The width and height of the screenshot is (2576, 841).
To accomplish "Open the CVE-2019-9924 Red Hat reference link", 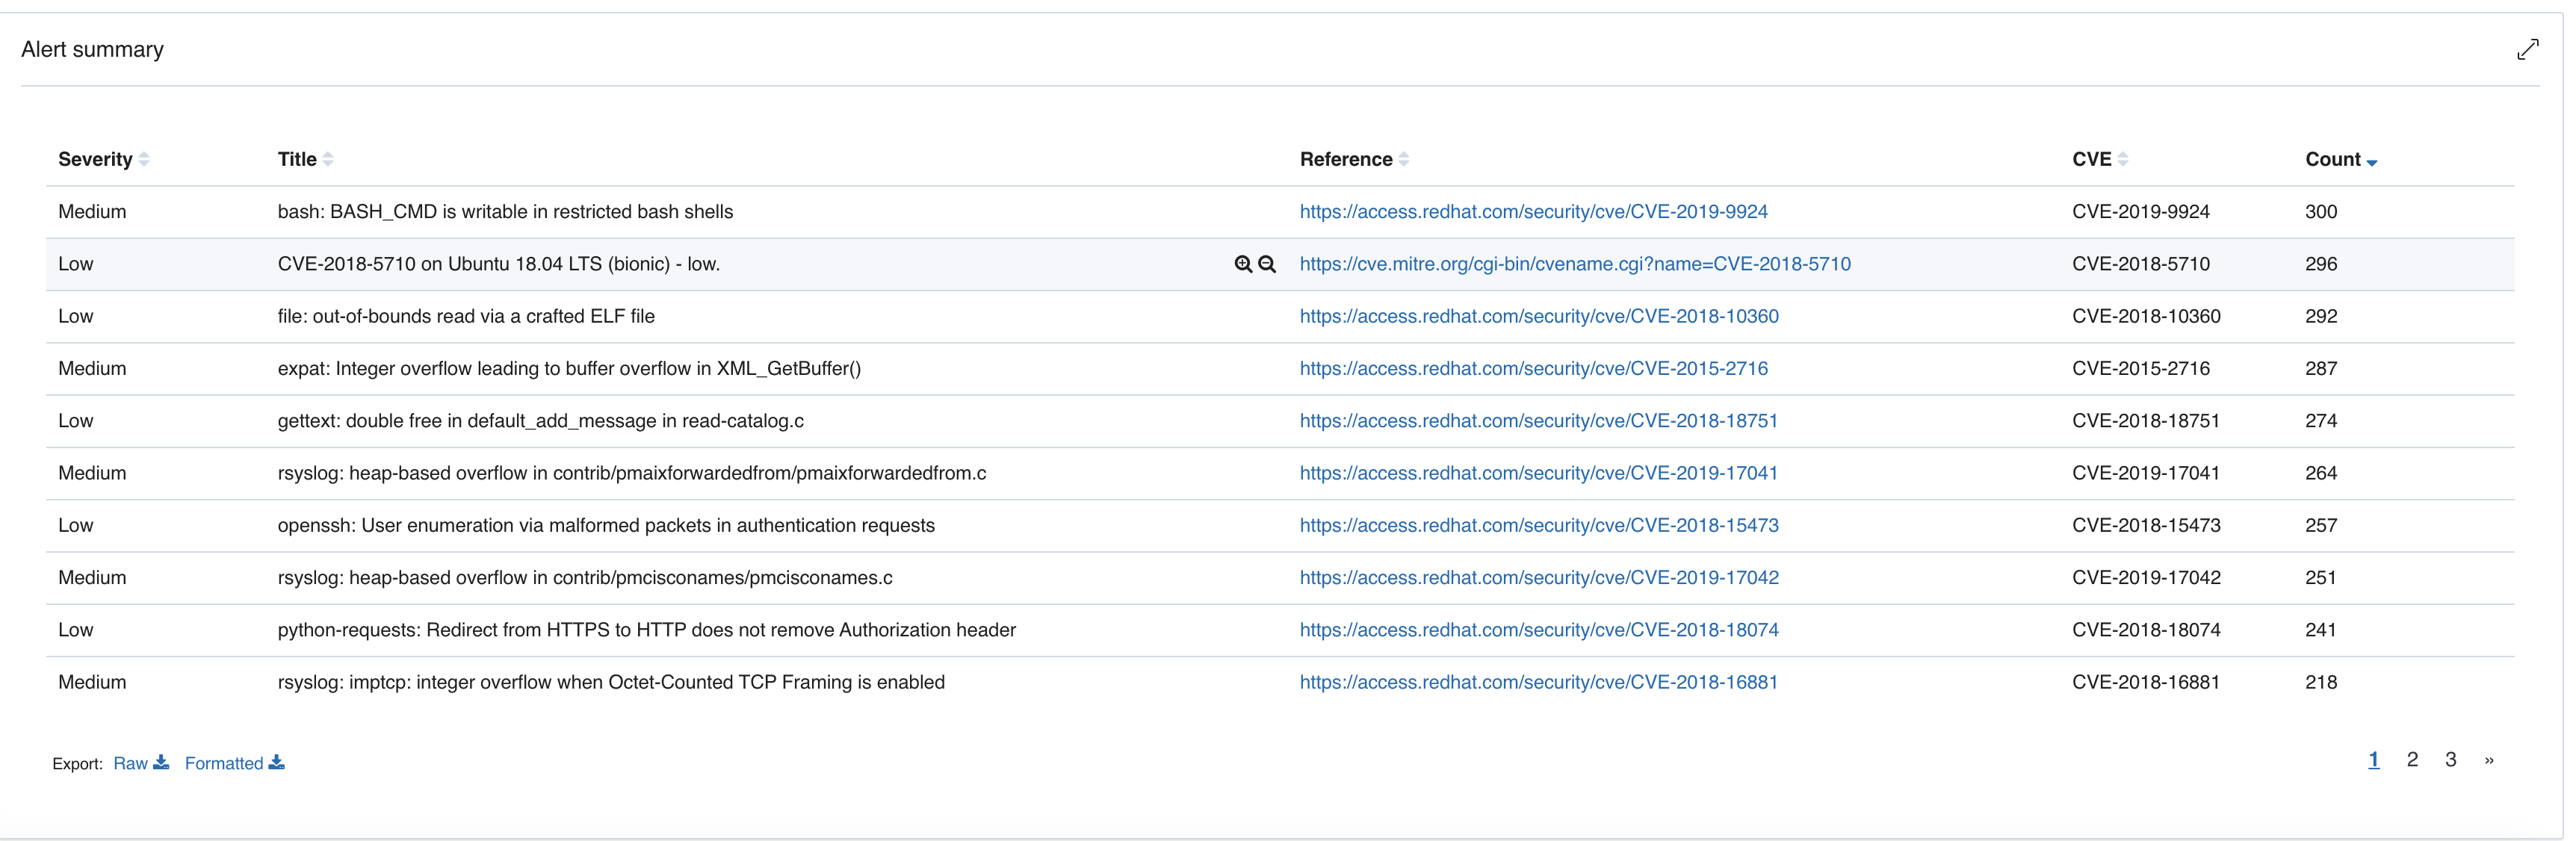I will point(1533,212).
